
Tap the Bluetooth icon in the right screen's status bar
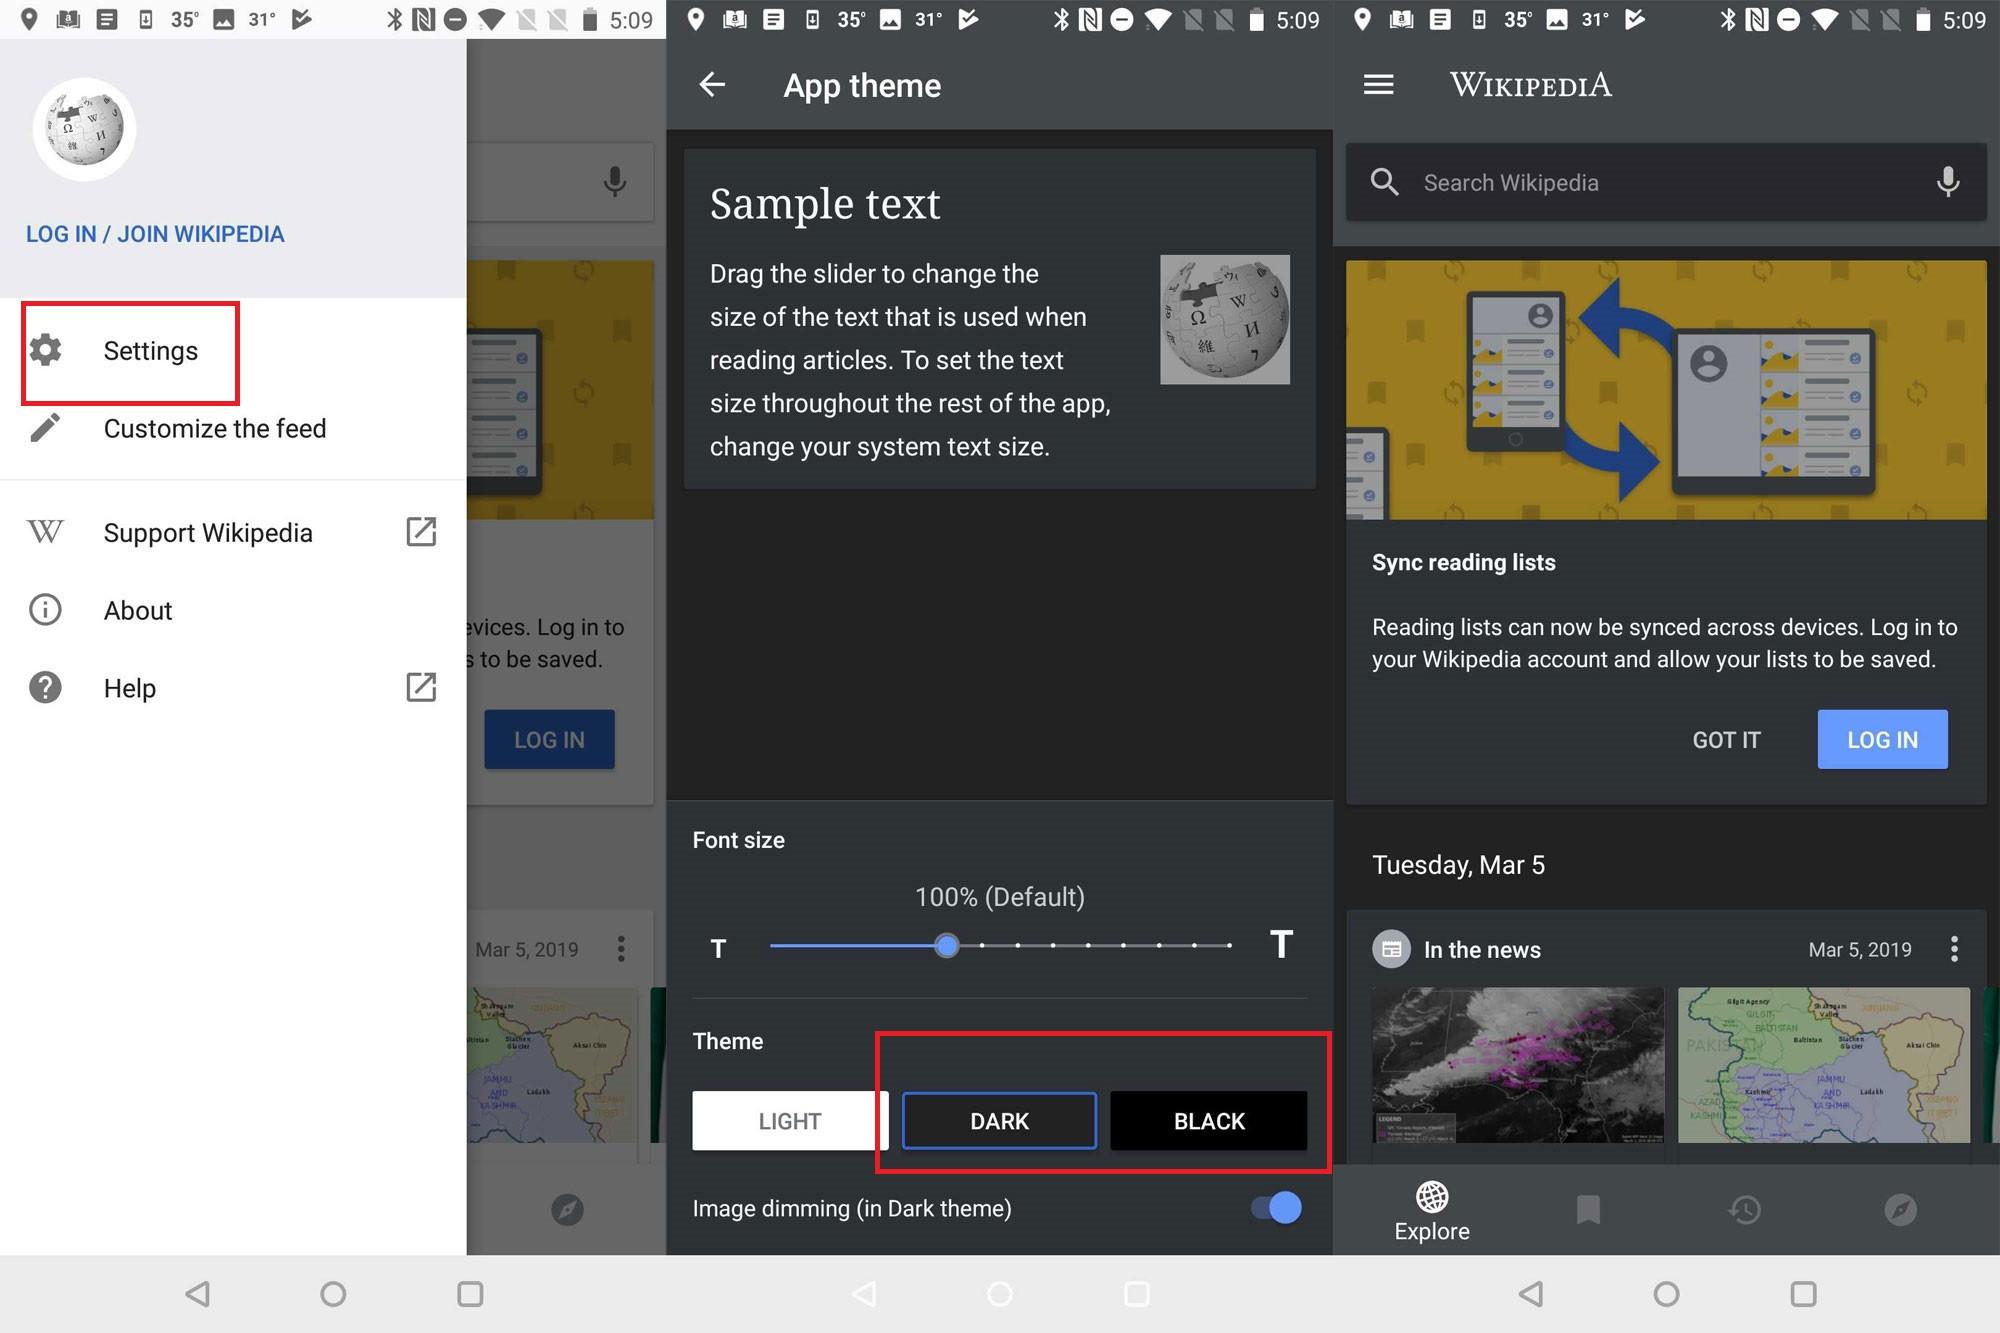(x=1727, y=20)
